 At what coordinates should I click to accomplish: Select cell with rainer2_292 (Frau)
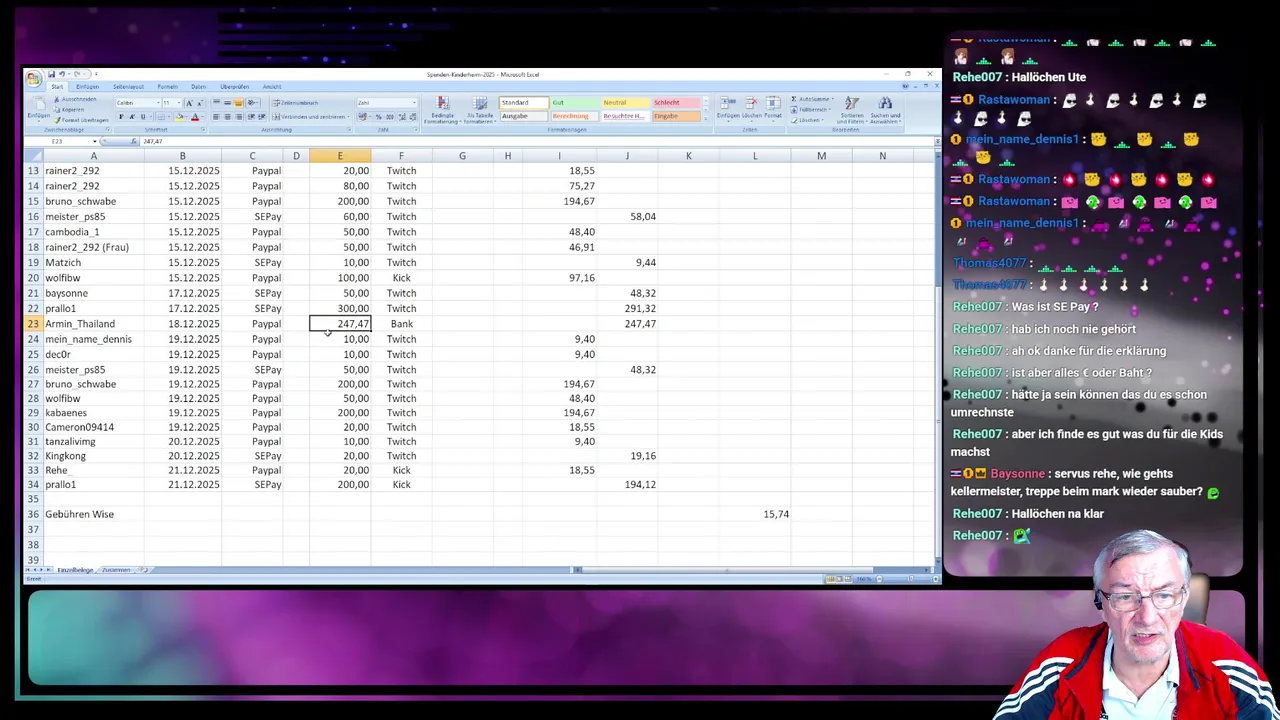pyautogui.click(x=94, y=247)
